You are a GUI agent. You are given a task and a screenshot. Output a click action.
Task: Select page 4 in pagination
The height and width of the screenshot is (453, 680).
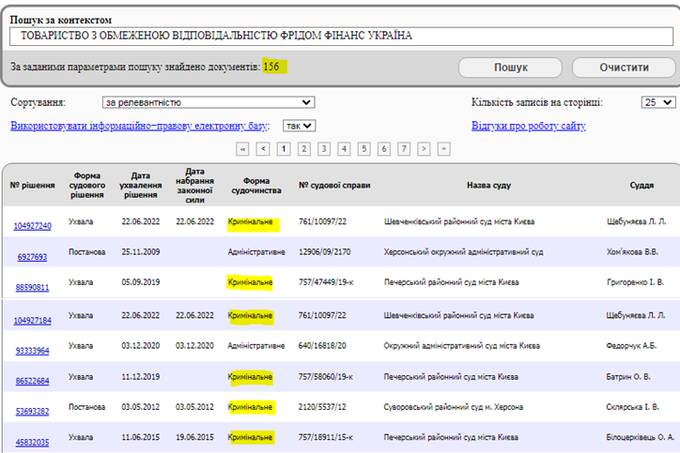(x=344, y=149)
